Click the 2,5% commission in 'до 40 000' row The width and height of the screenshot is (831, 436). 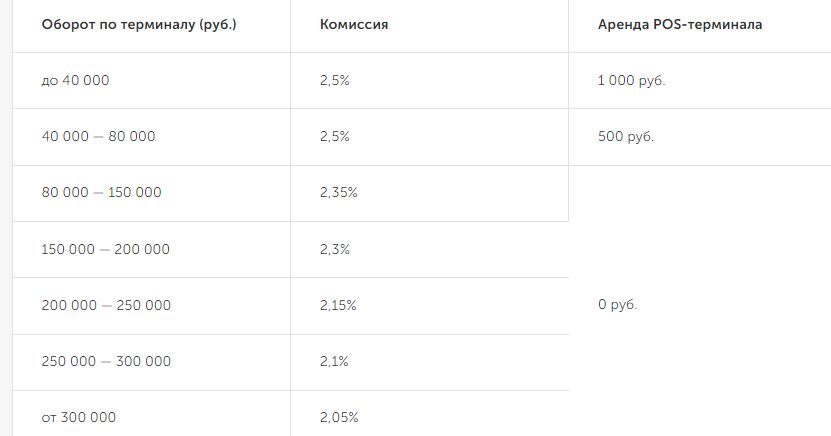(335, 81)
